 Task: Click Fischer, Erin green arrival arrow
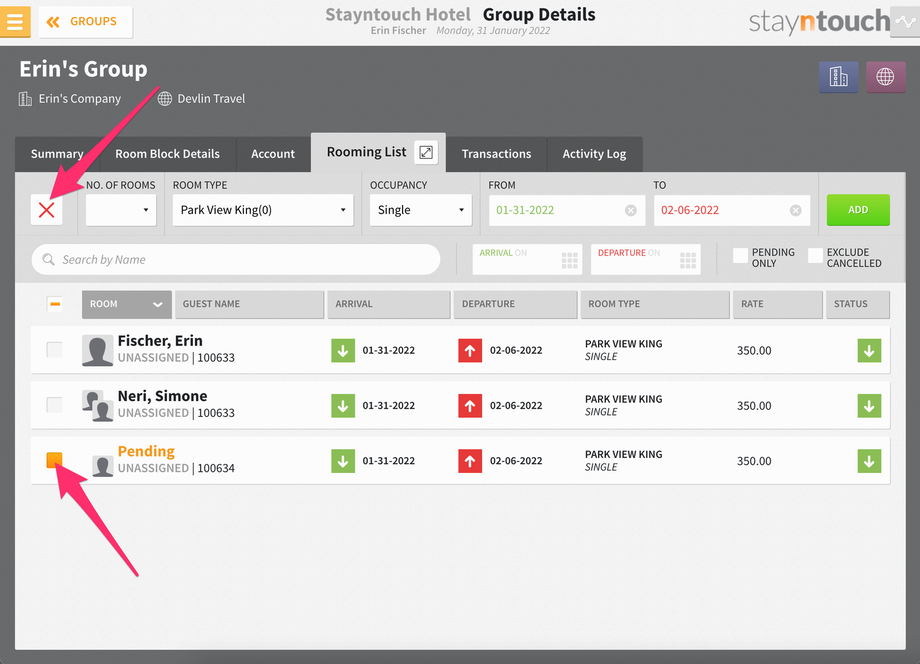[343, 351]
